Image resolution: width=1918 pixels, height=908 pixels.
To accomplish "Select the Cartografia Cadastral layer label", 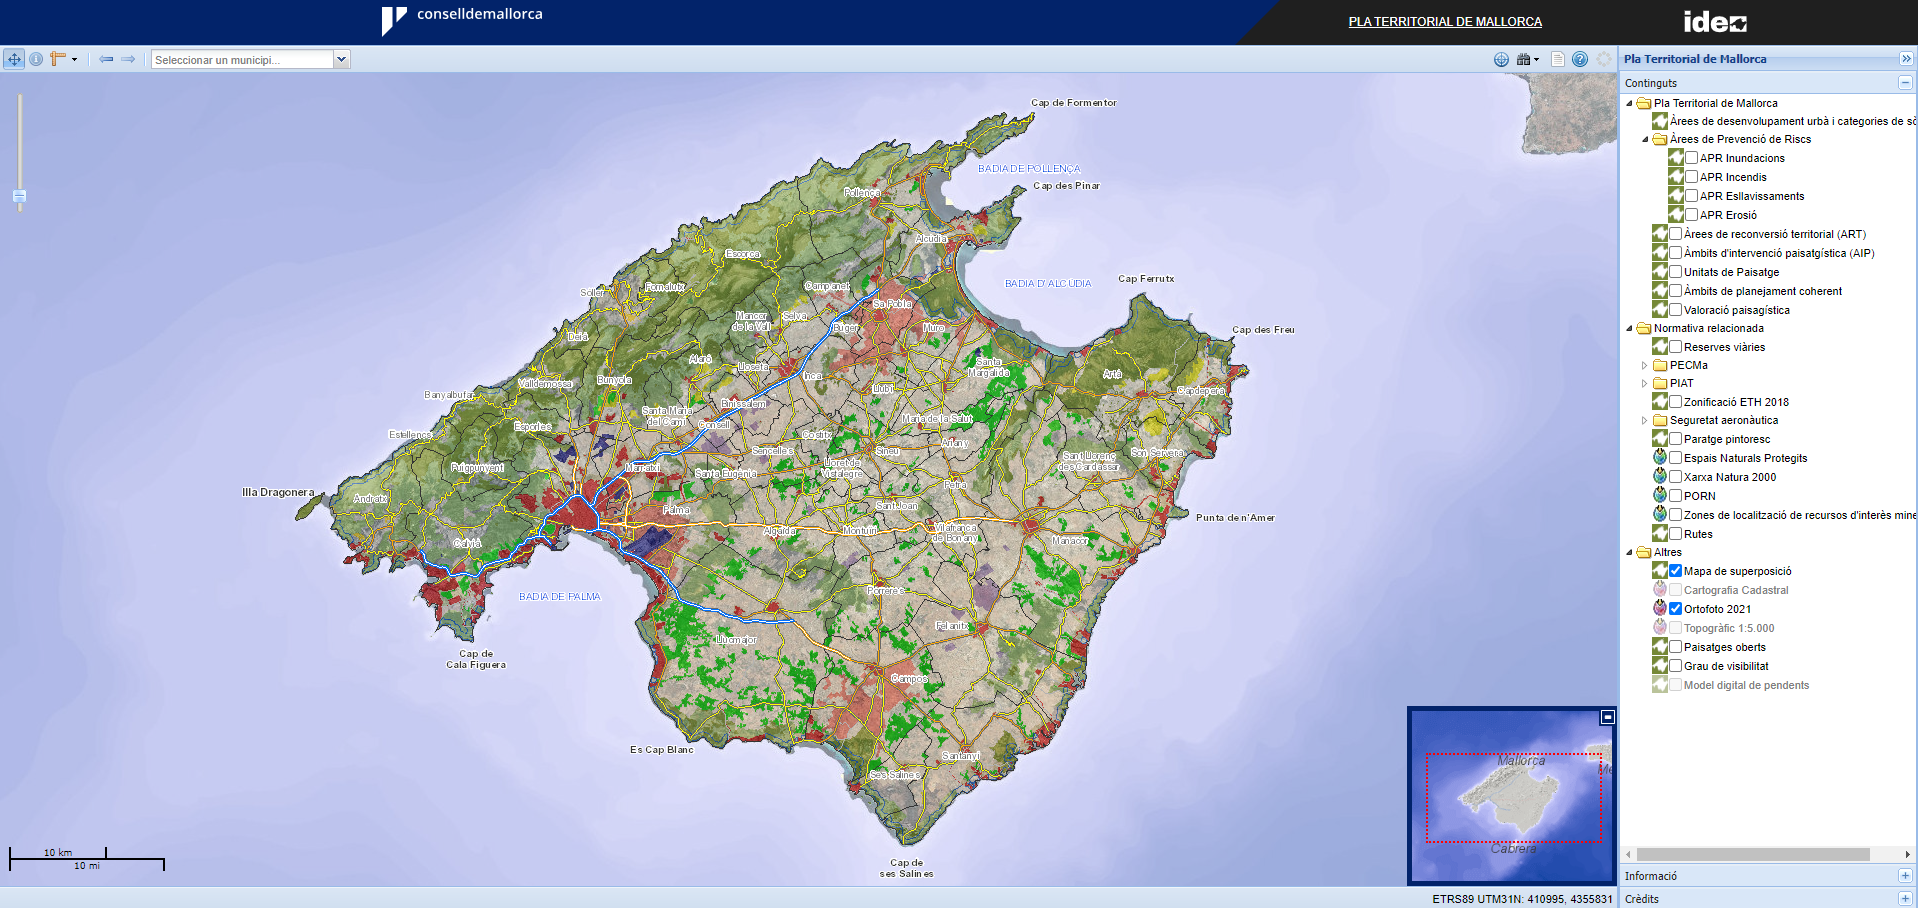I will pos(1736,590).
